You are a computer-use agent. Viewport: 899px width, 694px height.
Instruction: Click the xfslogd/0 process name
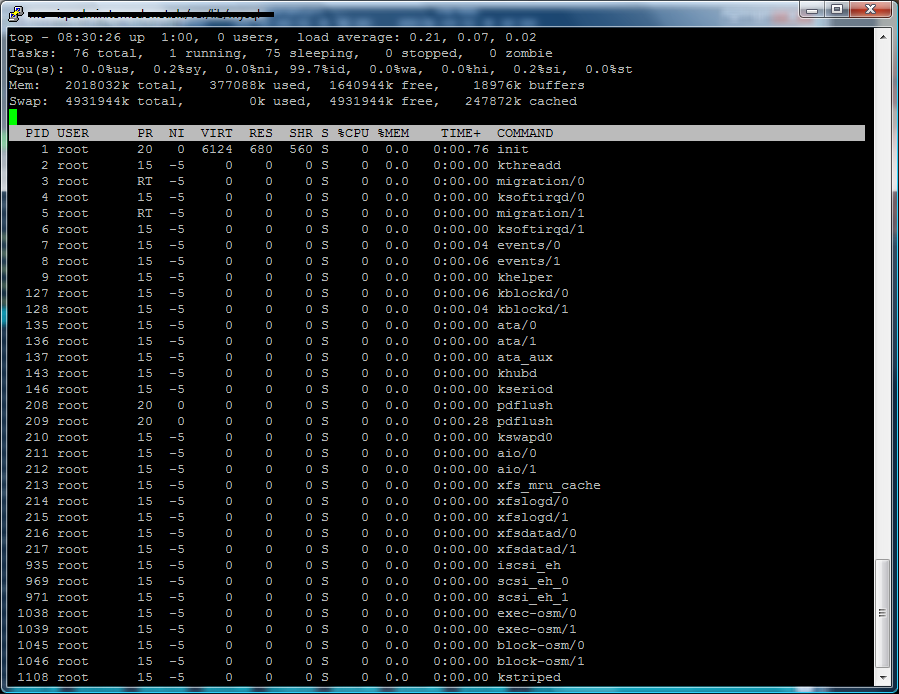click(533, 501)
